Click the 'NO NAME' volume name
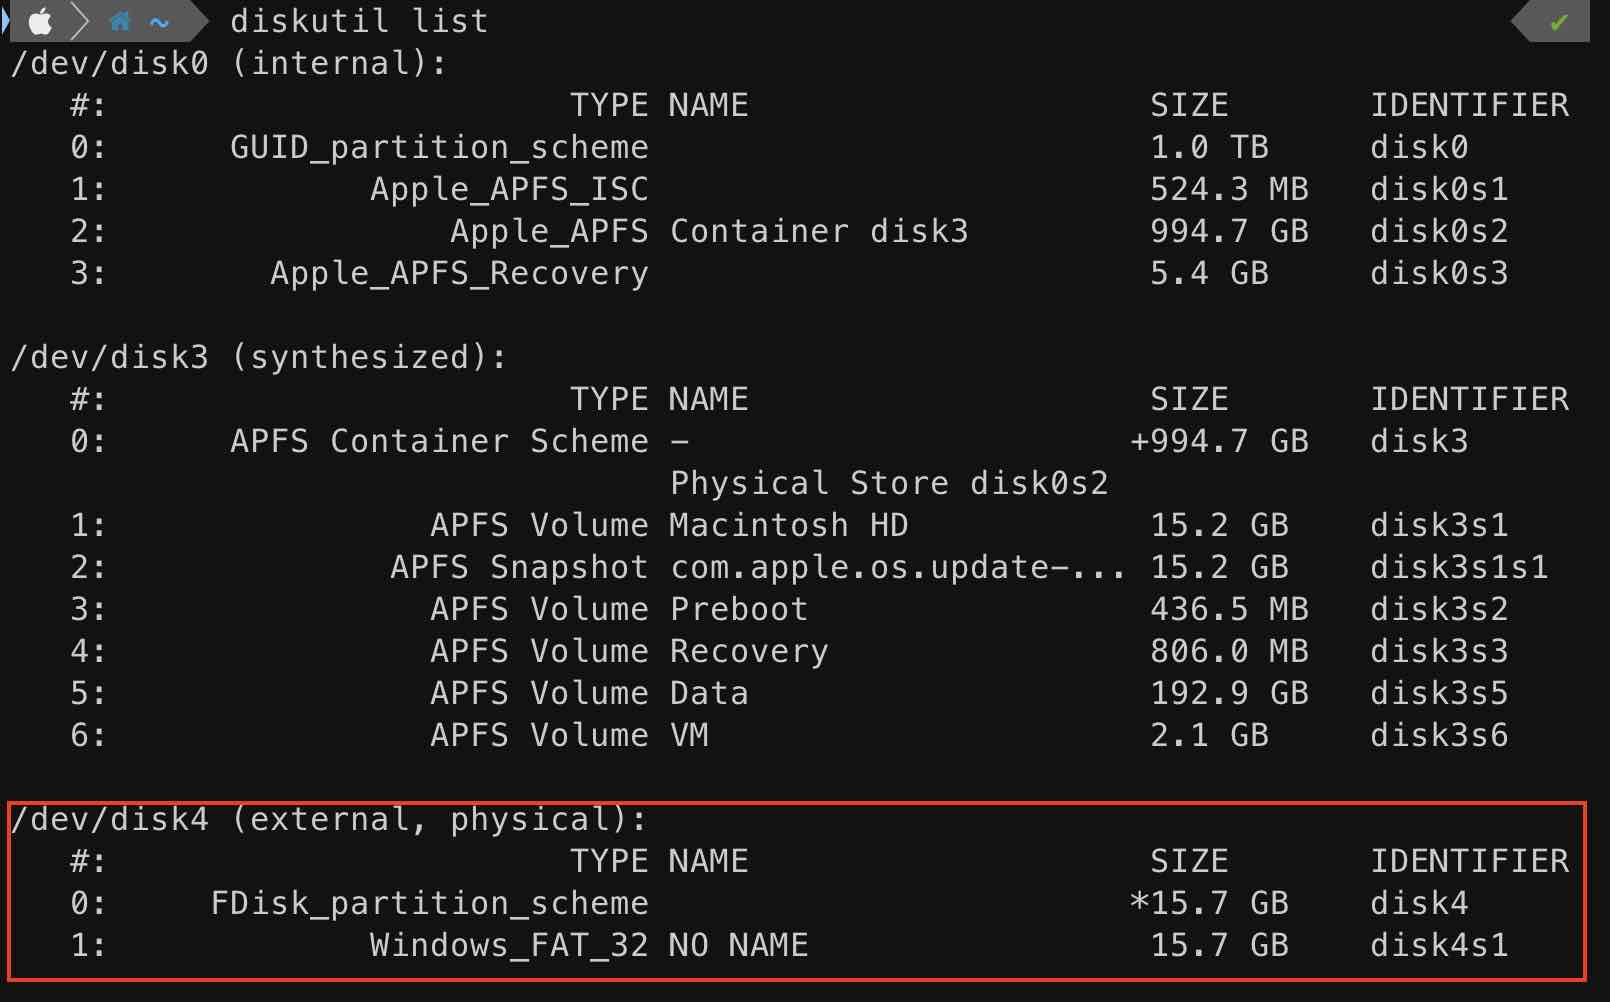This screenshot has width=1610, height=1002. click(739, 945)
